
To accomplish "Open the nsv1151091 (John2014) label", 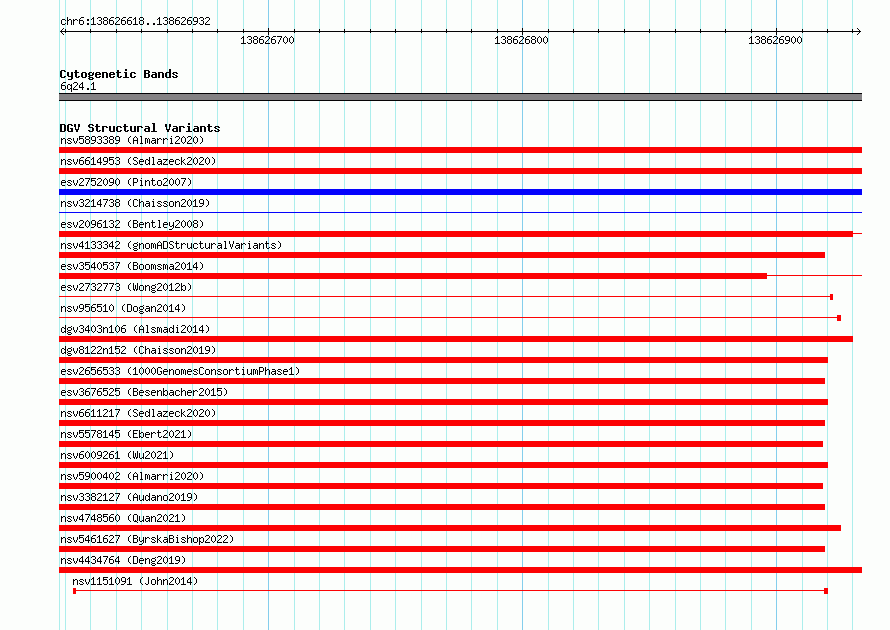I will tap(135, 581).
